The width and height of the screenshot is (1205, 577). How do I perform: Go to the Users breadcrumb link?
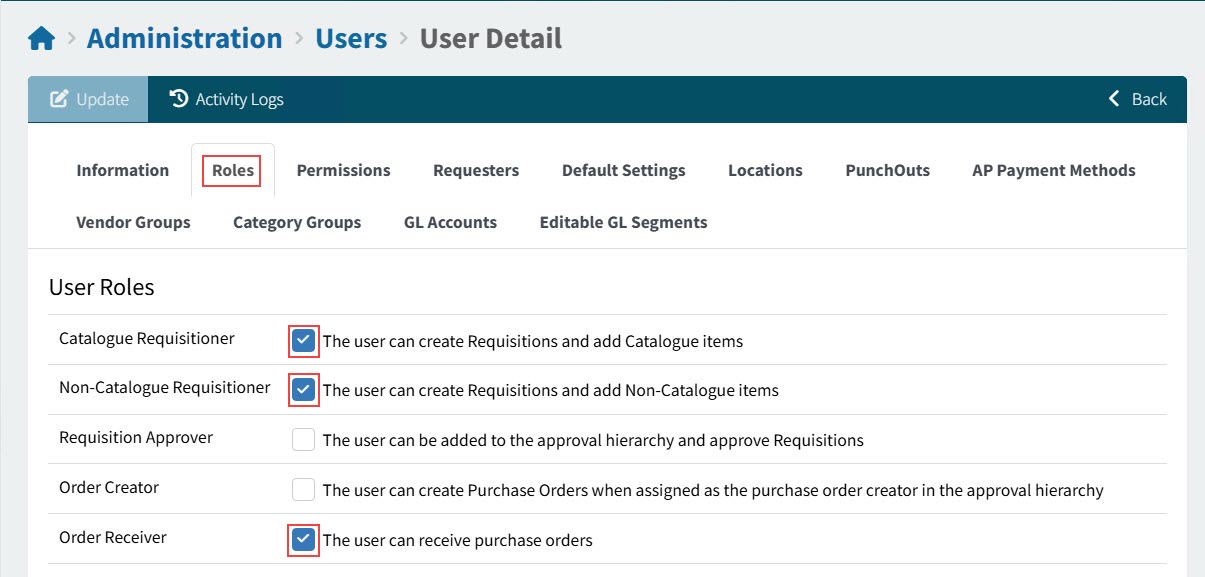351,37
